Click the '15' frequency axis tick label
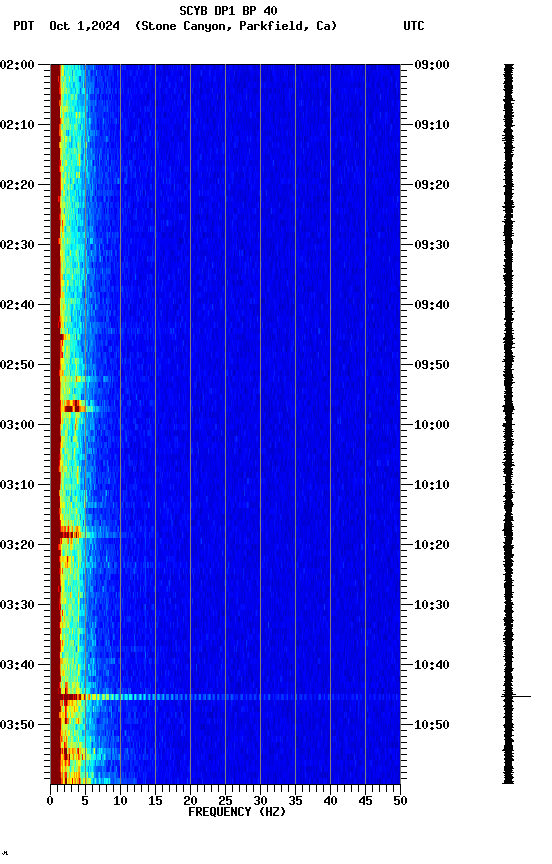552x864 pixels. [x=155, y=801]
